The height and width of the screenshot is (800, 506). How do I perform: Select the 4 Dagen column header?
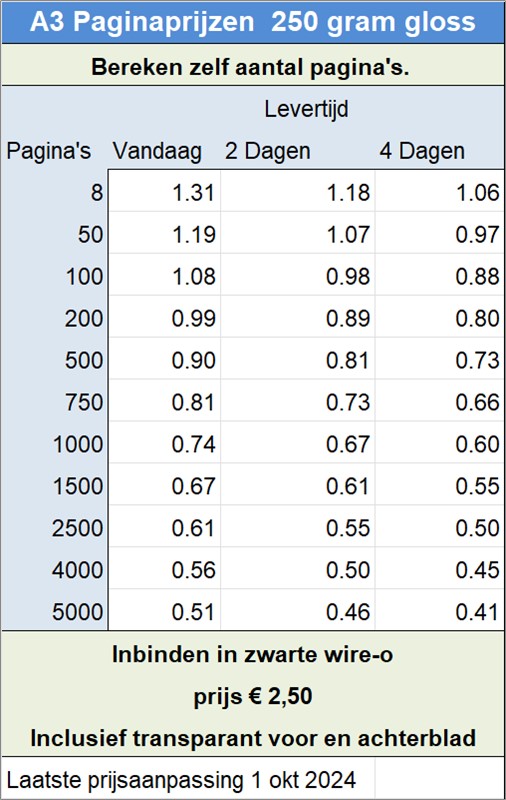click(422, 151)
